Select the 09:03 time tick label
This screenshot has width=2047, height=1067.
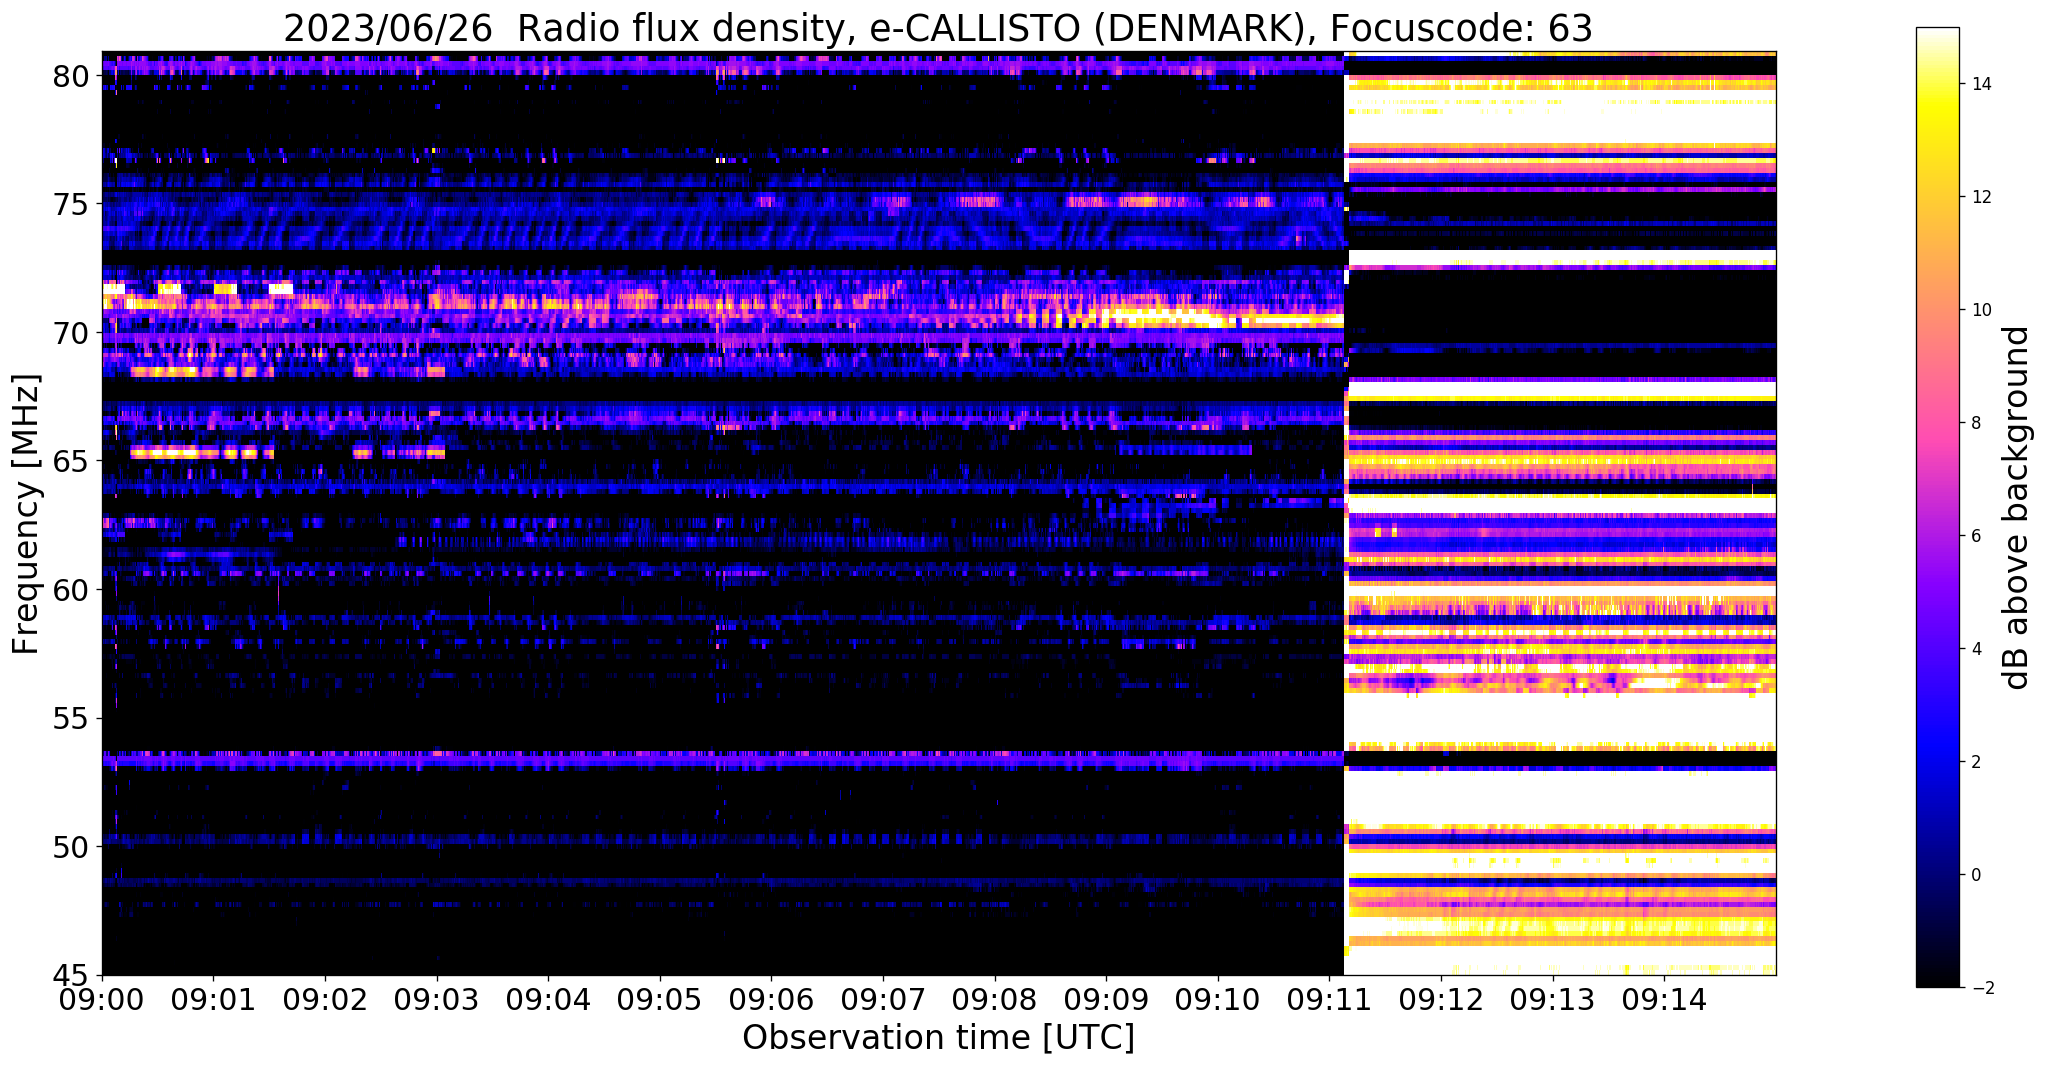437,998
